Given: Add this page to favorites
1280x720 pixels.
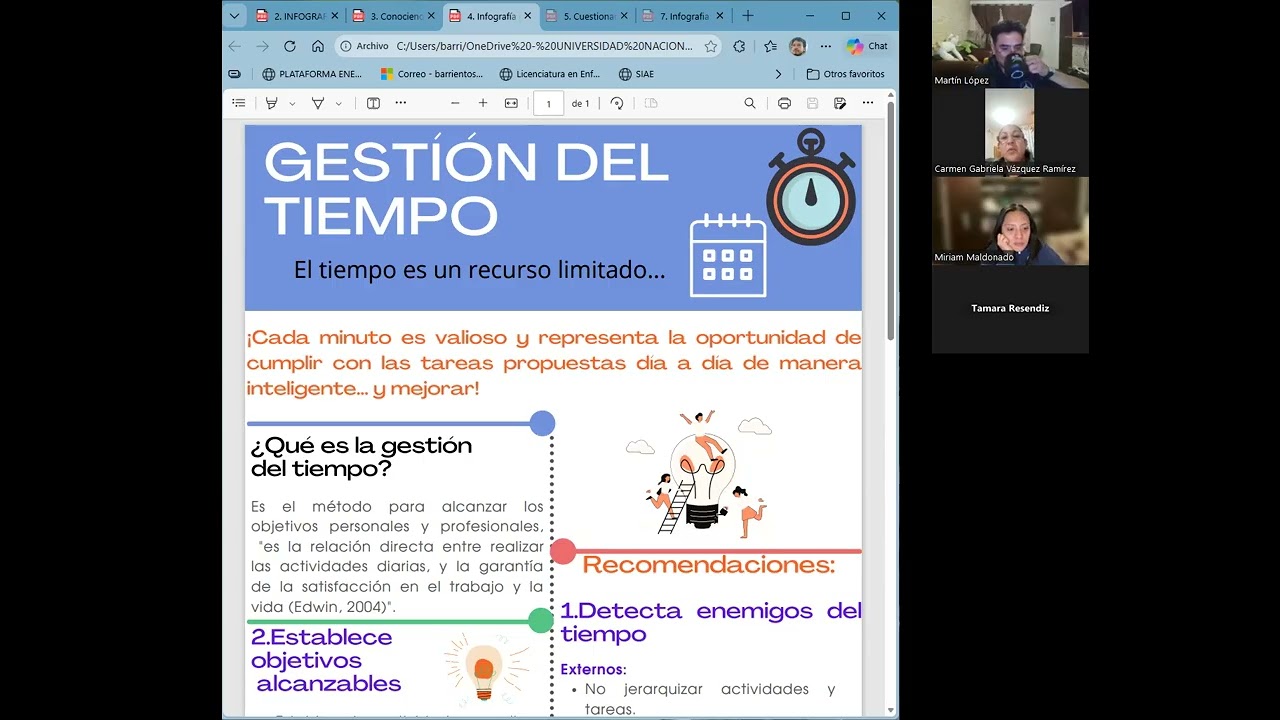Looking at the screenshot, I should click(710, 46).
